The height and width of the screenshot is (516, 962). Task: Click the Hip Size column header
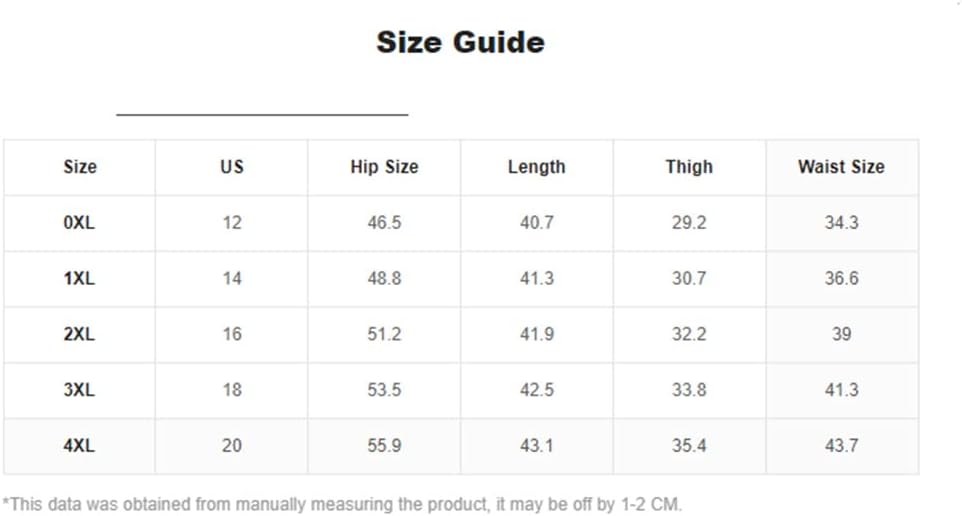coord(384,167)
